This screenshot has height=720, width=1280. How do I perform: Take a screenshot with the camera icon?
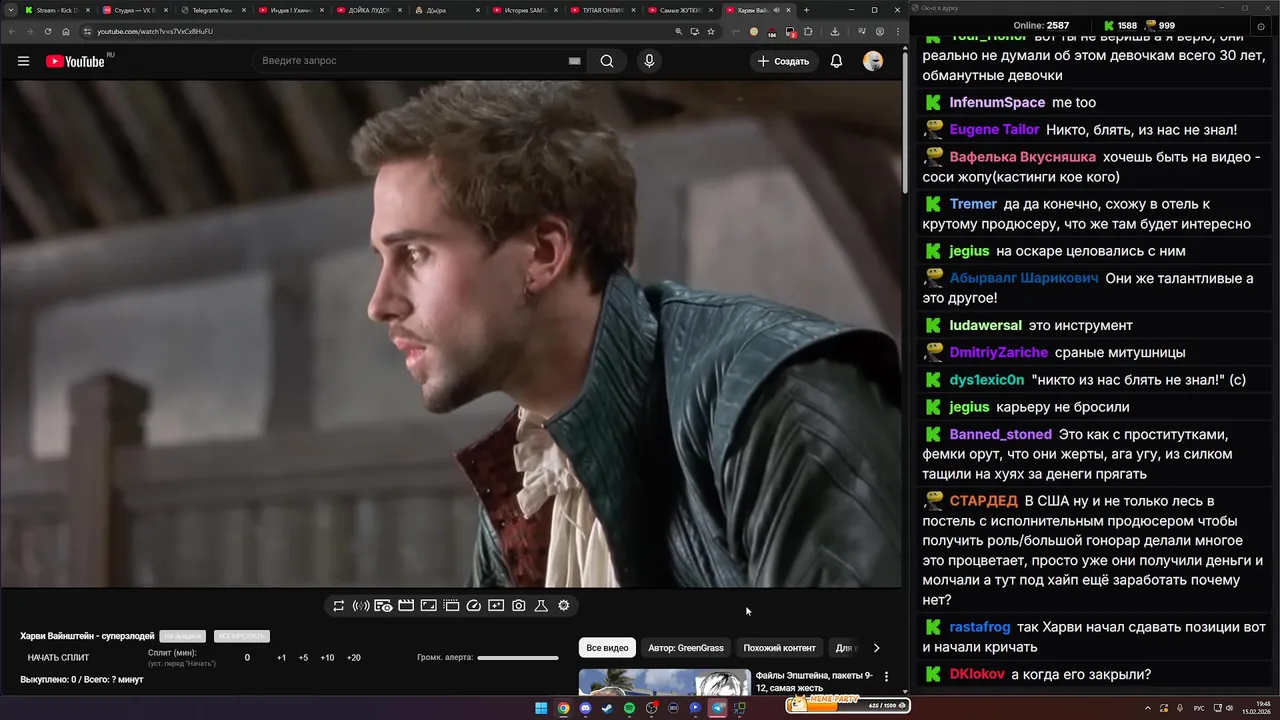tap(519, 606)
